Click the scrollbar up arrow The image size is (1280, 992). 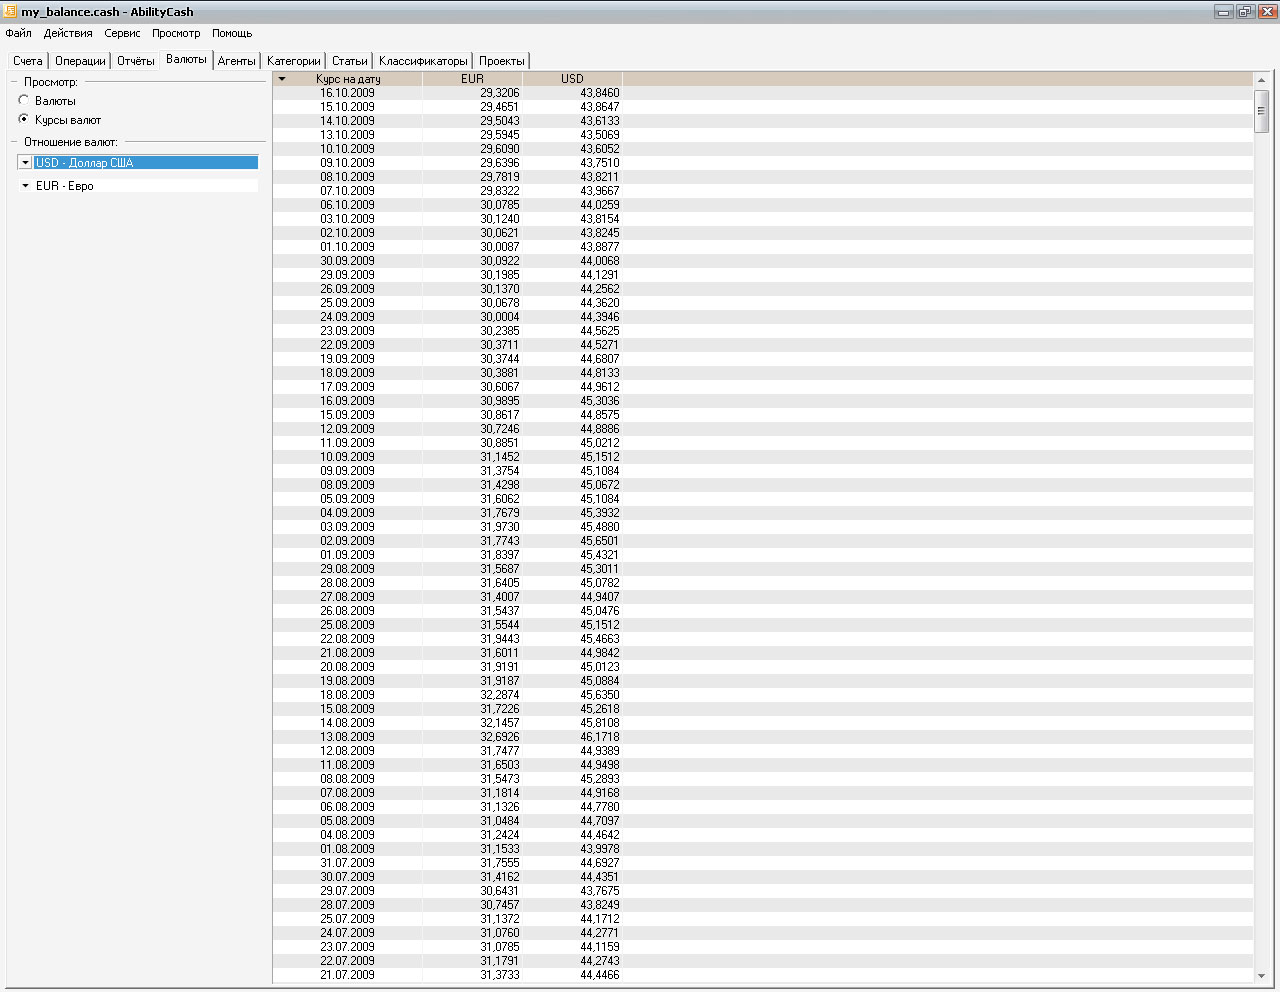1261,79
